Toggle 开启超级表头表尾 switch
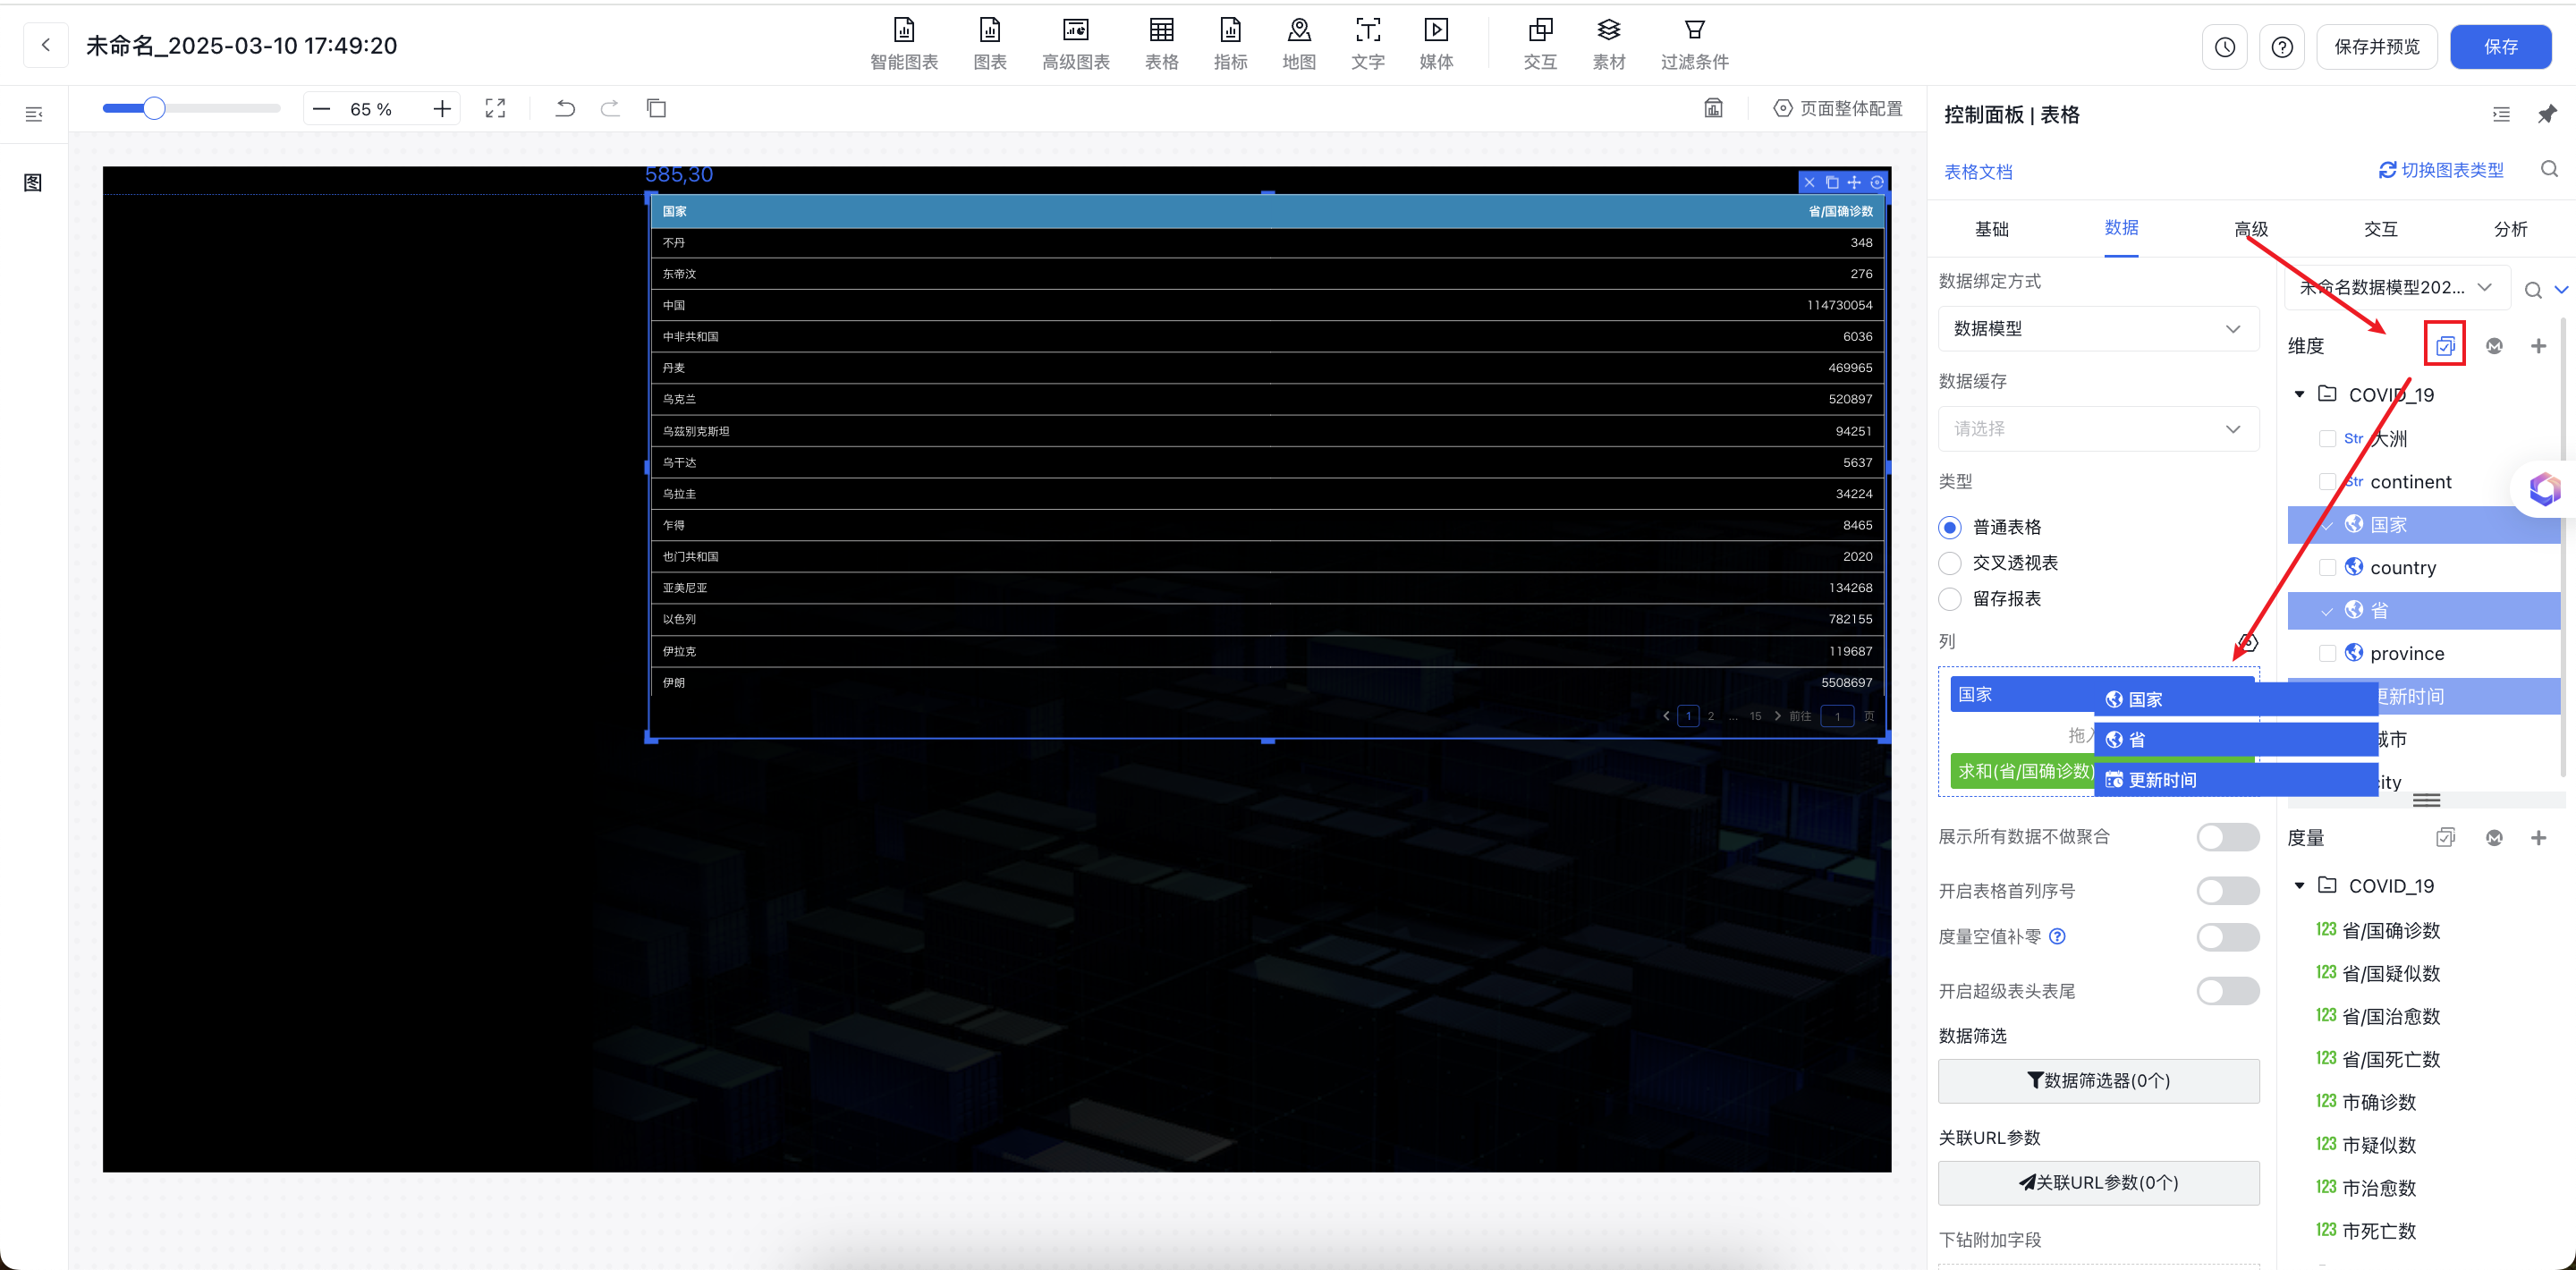 (2227, 991)
